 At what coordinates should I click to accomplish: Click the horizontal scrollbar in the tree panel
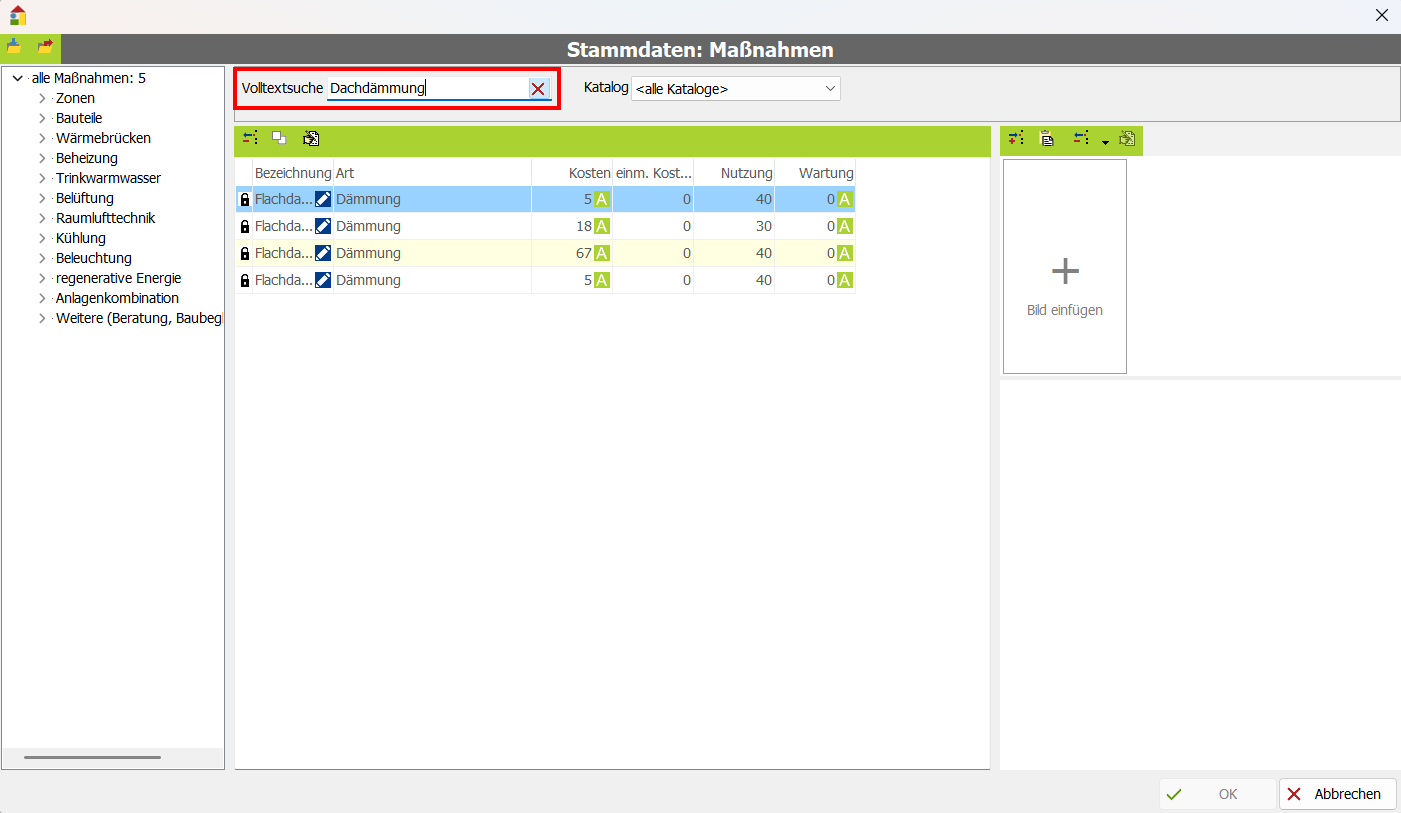(92, 757)
